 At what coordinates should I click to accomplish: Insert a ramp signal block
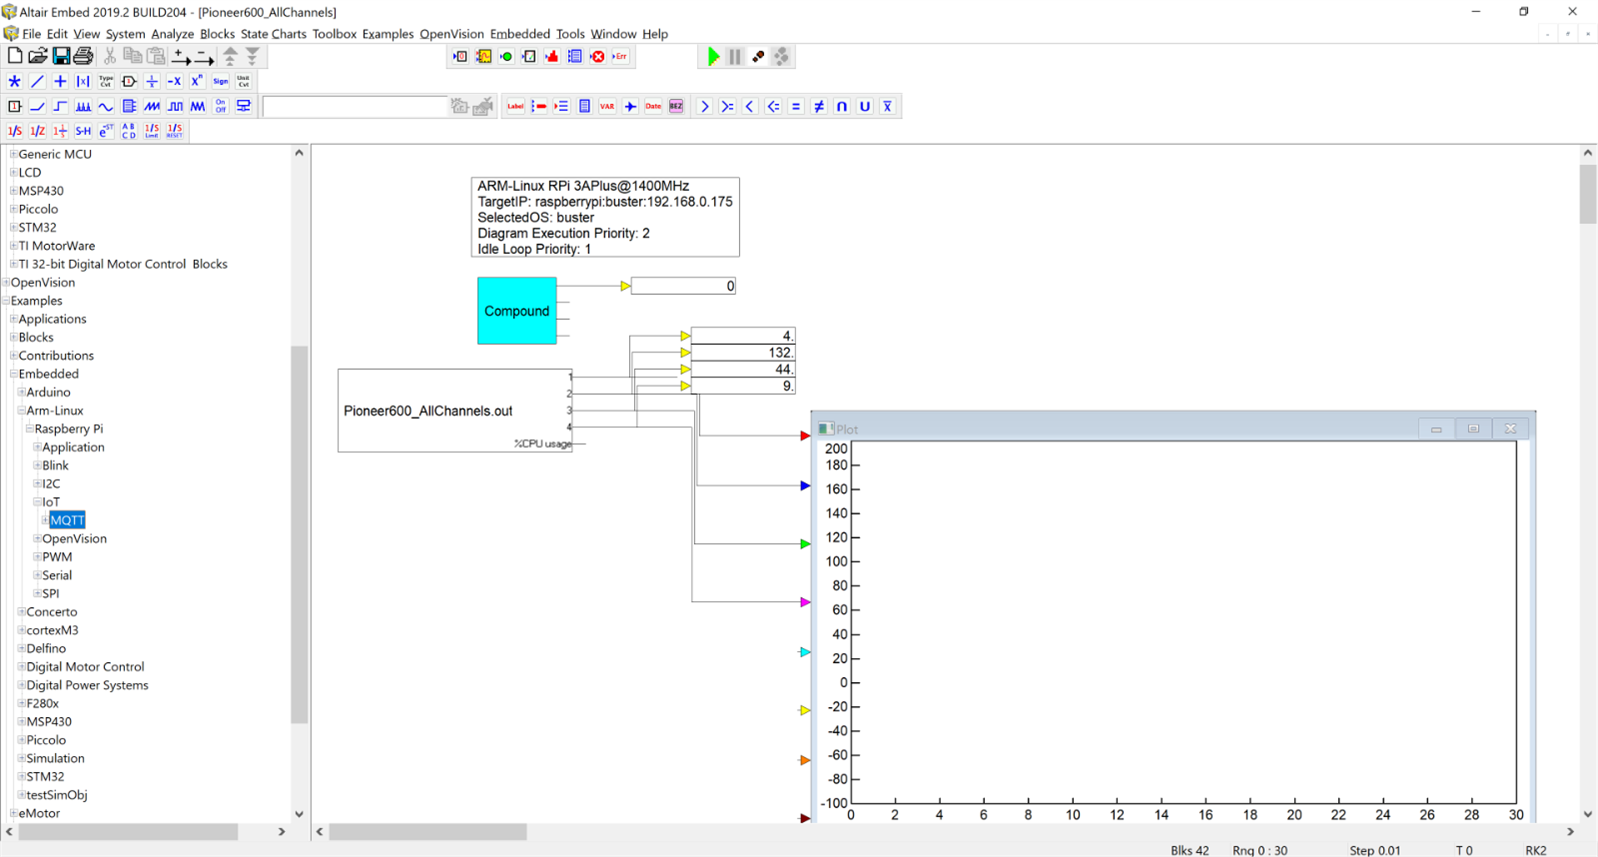[x=37, y=106]
